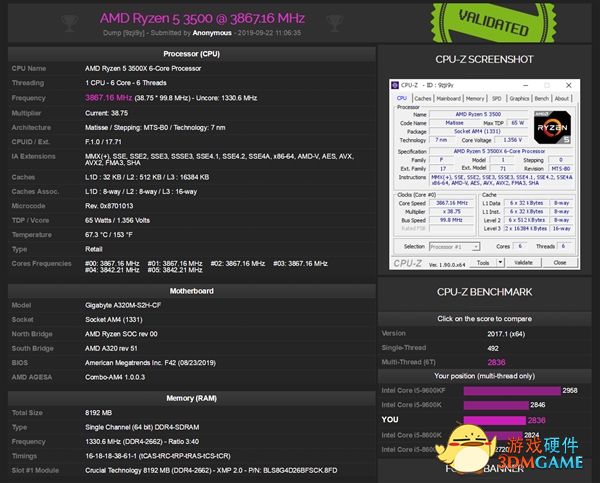Click the Microcode value Rev. 0x8701013
Viewport: 600px width, 483px height.
click(109, 206)
